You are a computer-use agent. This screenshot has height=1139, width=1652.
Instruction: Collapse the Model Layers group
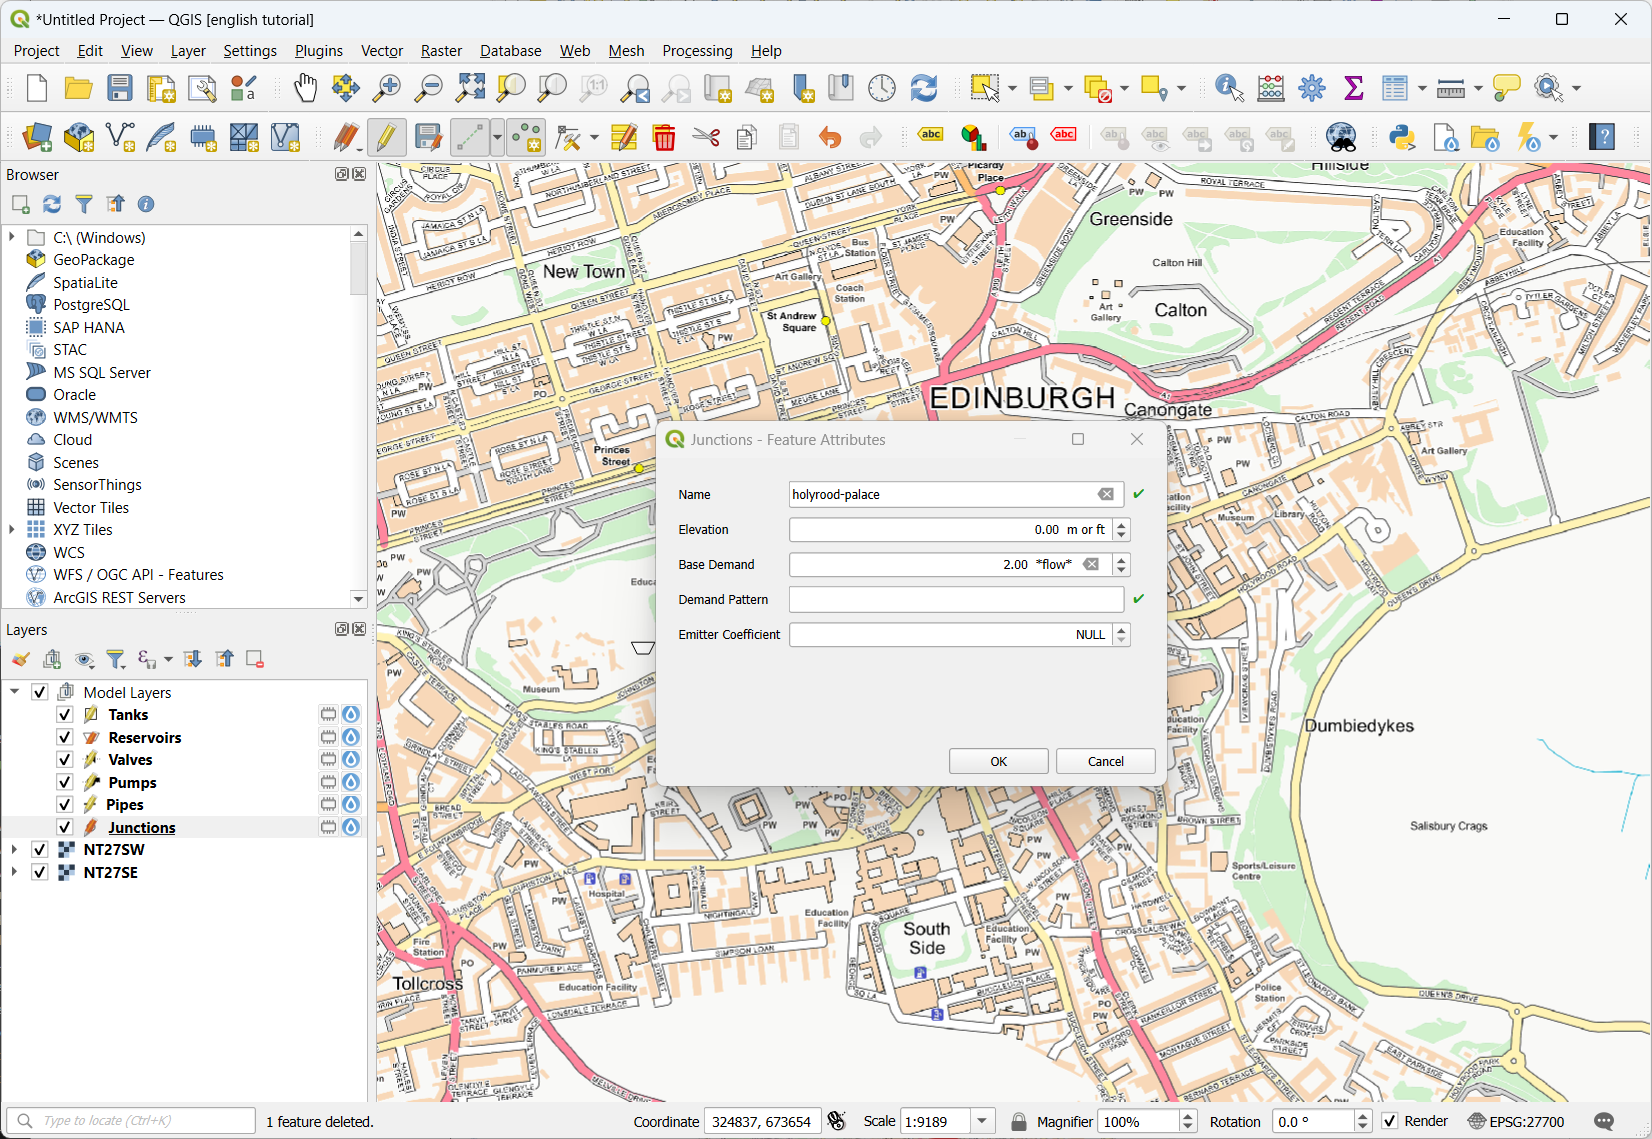pos(14,692)
